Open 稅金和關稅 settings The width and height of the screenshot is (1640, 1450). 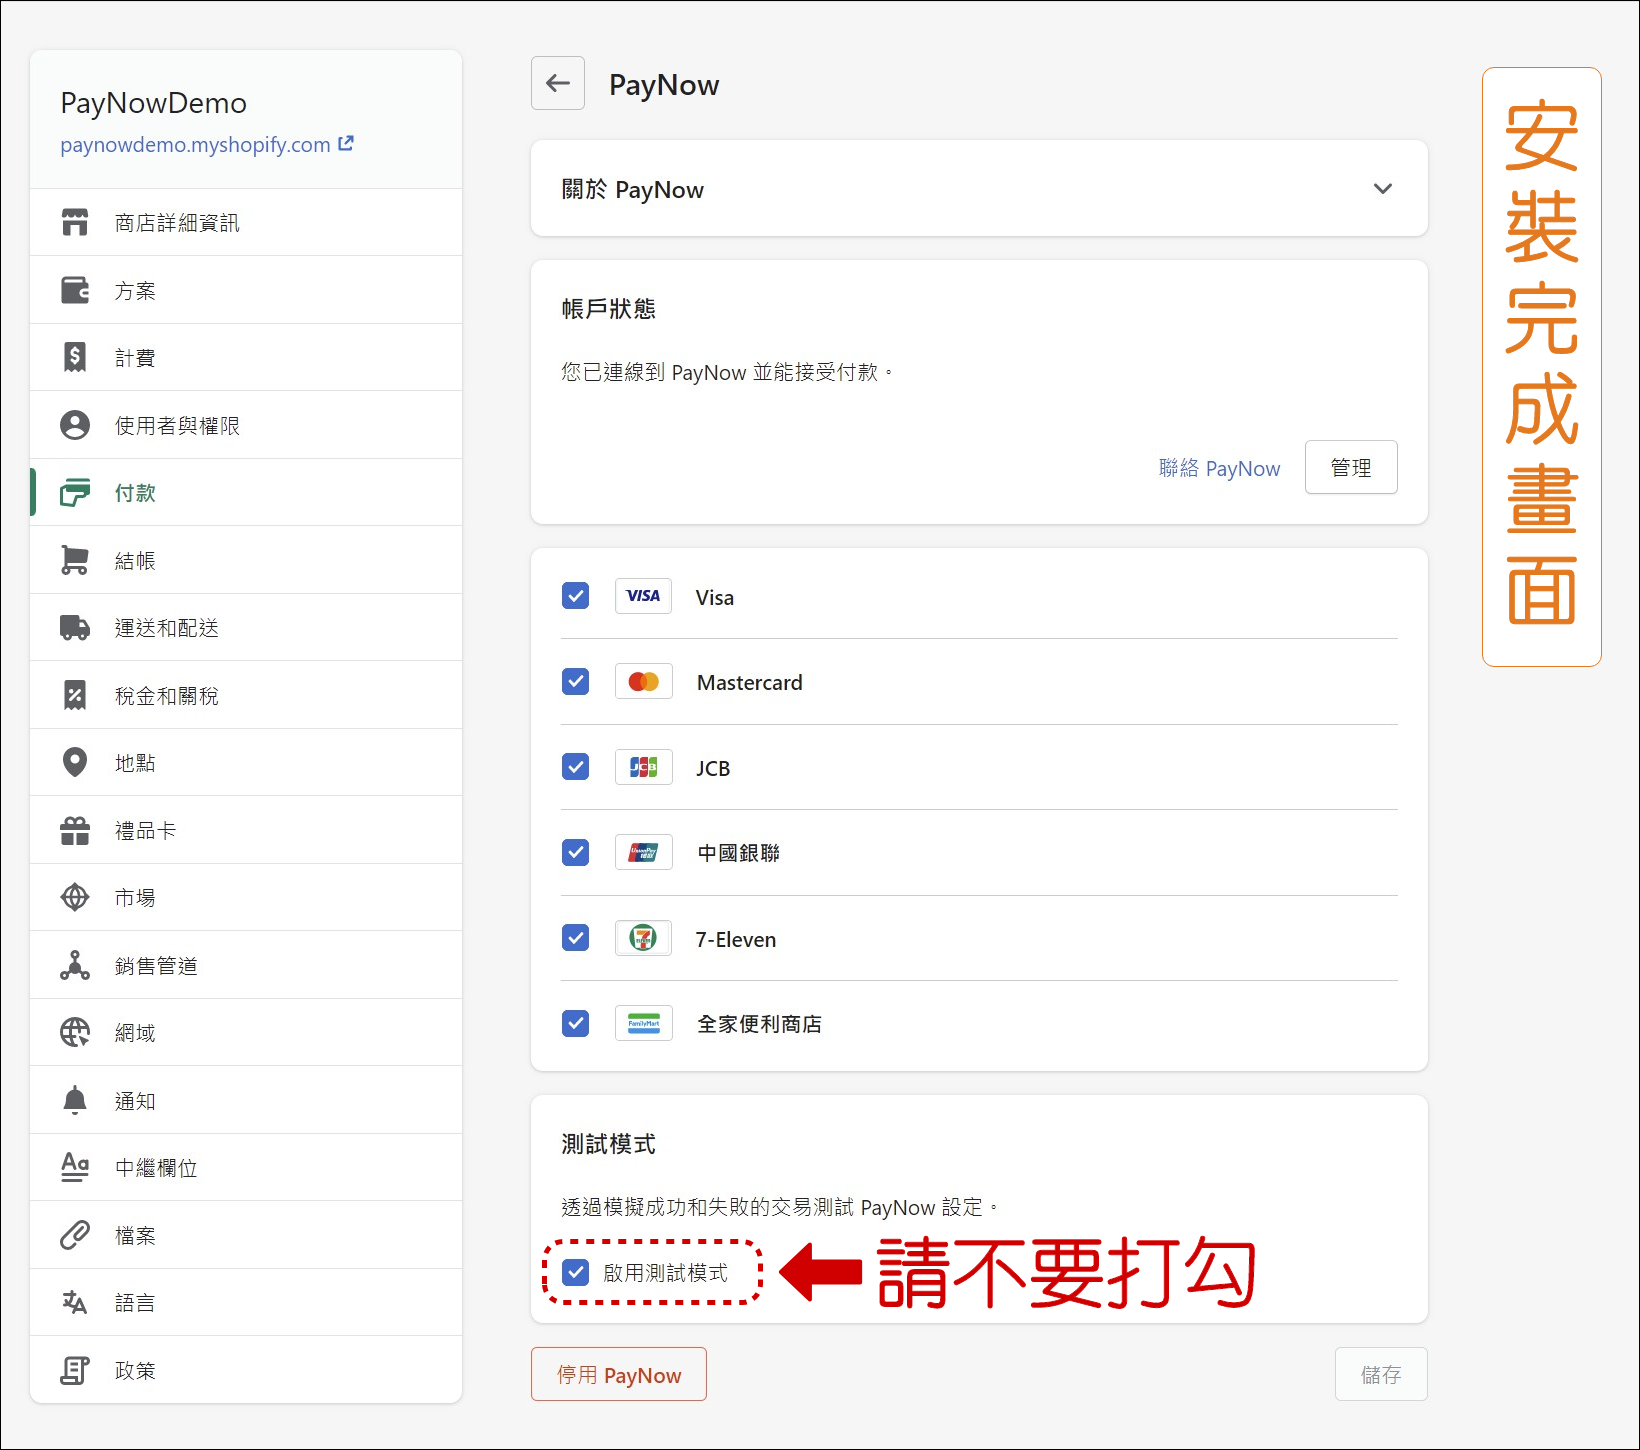246,695
